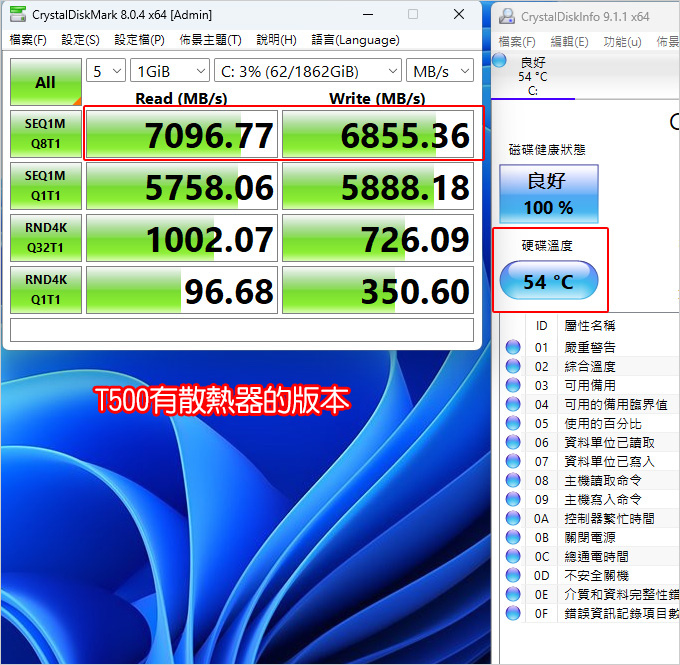Click status orb for attribute 0C 總通電時間
Image resolution: width=680 pixels, height=665 pixels.
click(x=513, y=556)
